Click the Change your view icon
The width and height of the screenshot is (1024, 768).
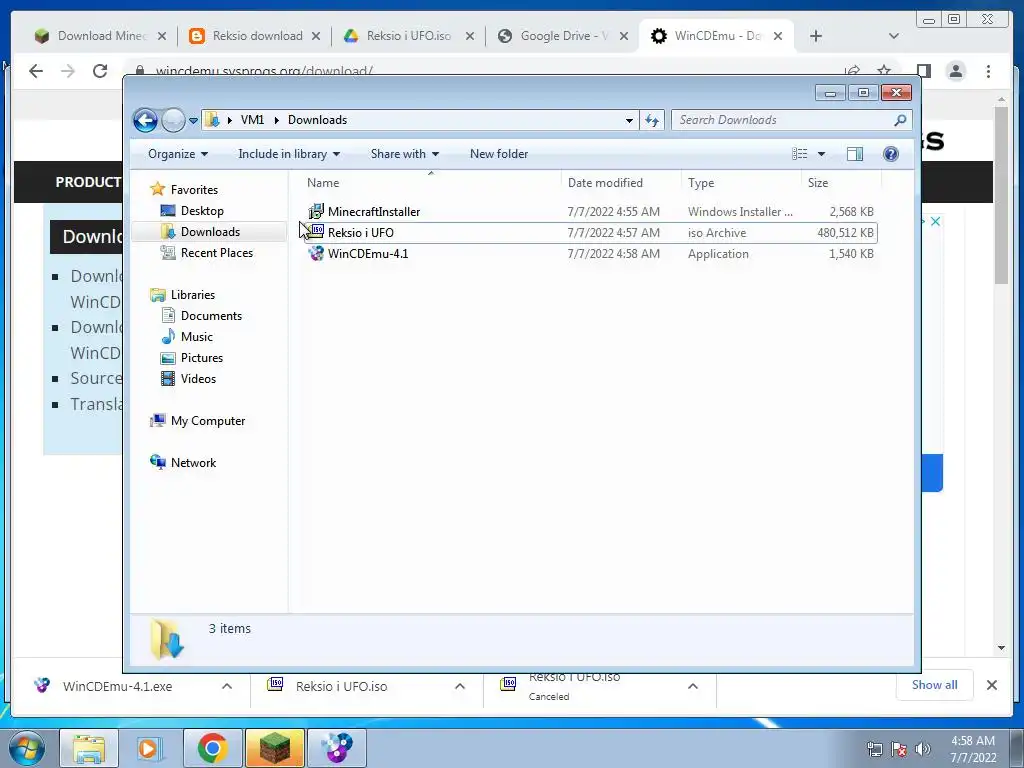799,154
